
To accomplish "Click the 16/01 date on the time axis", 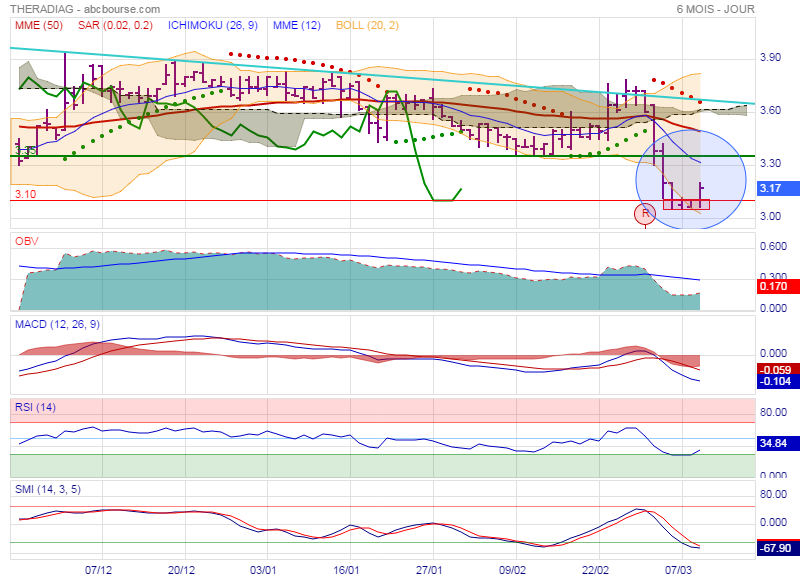I will 346,570.
